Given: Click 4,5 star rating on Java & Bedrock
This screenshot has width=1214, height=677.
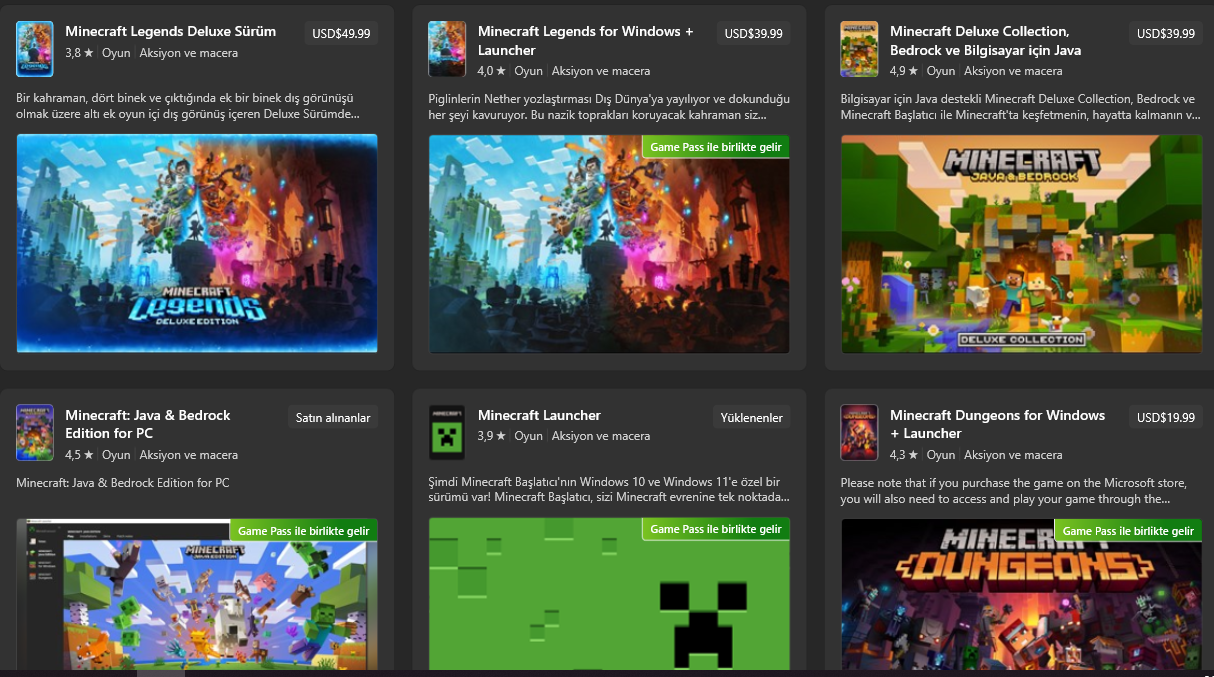Looking at the screenshot, I should pos(79,455).
